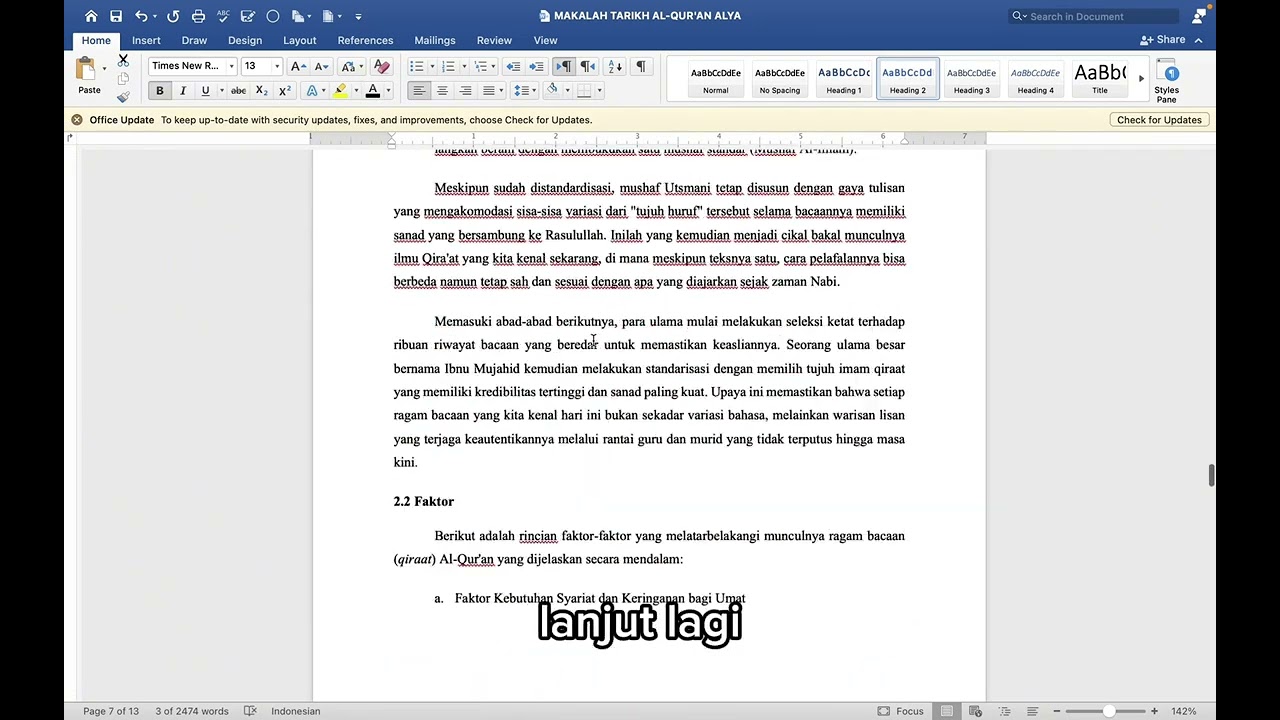Activate the Format Painter brush
Screen dimensions: 1280x720
click(x=123, y=97)
